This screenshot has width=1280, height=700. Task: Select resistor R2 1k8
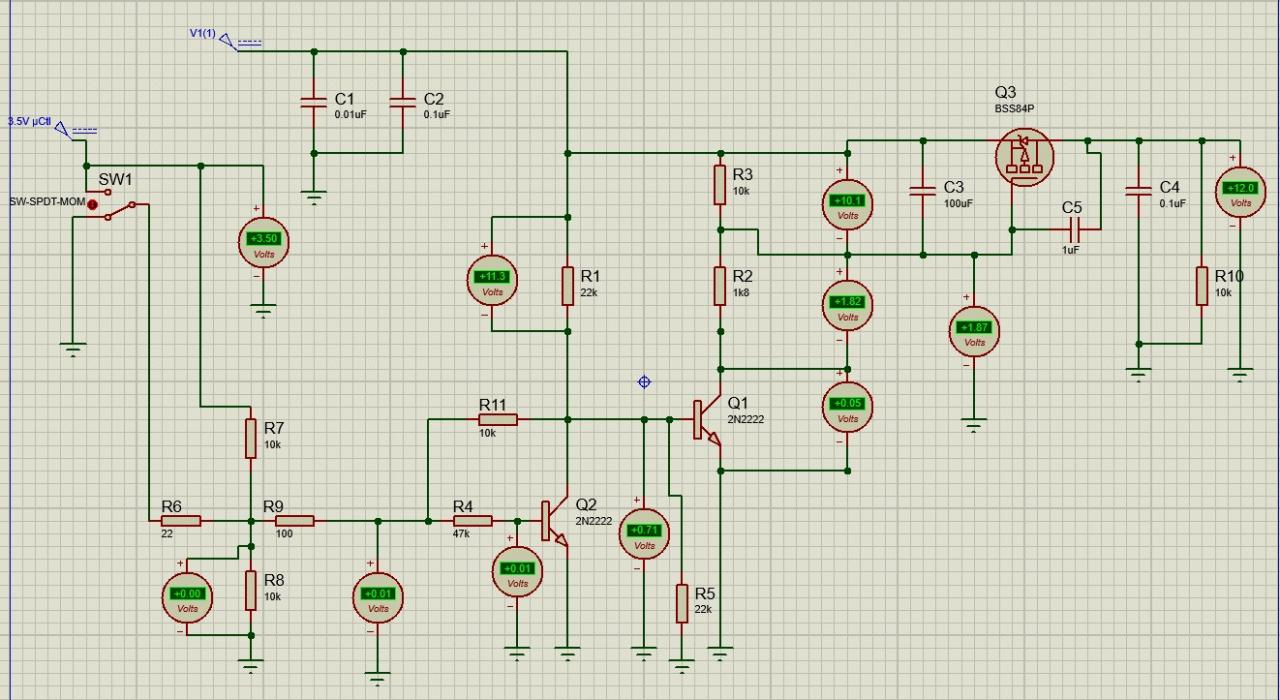[719, 285]
